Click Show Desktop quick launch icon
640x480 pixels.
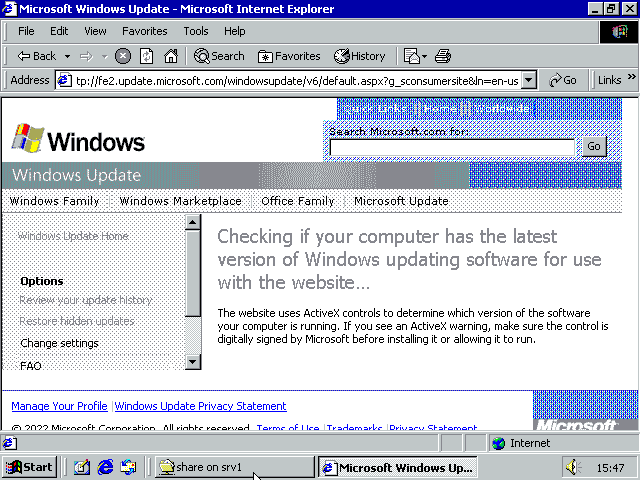[82, 467]
